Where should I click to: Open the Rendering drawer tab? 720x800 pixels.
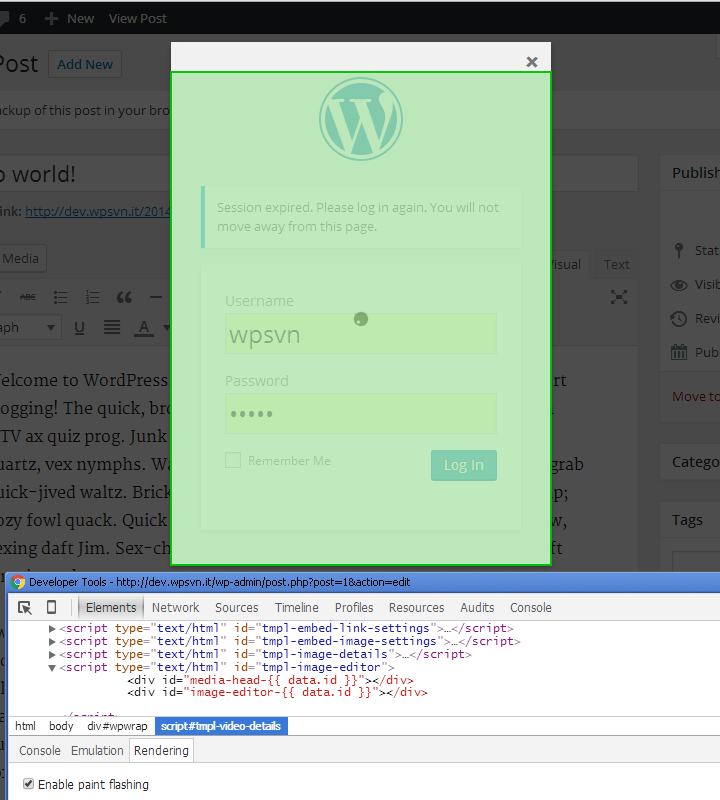coord(161,751)
